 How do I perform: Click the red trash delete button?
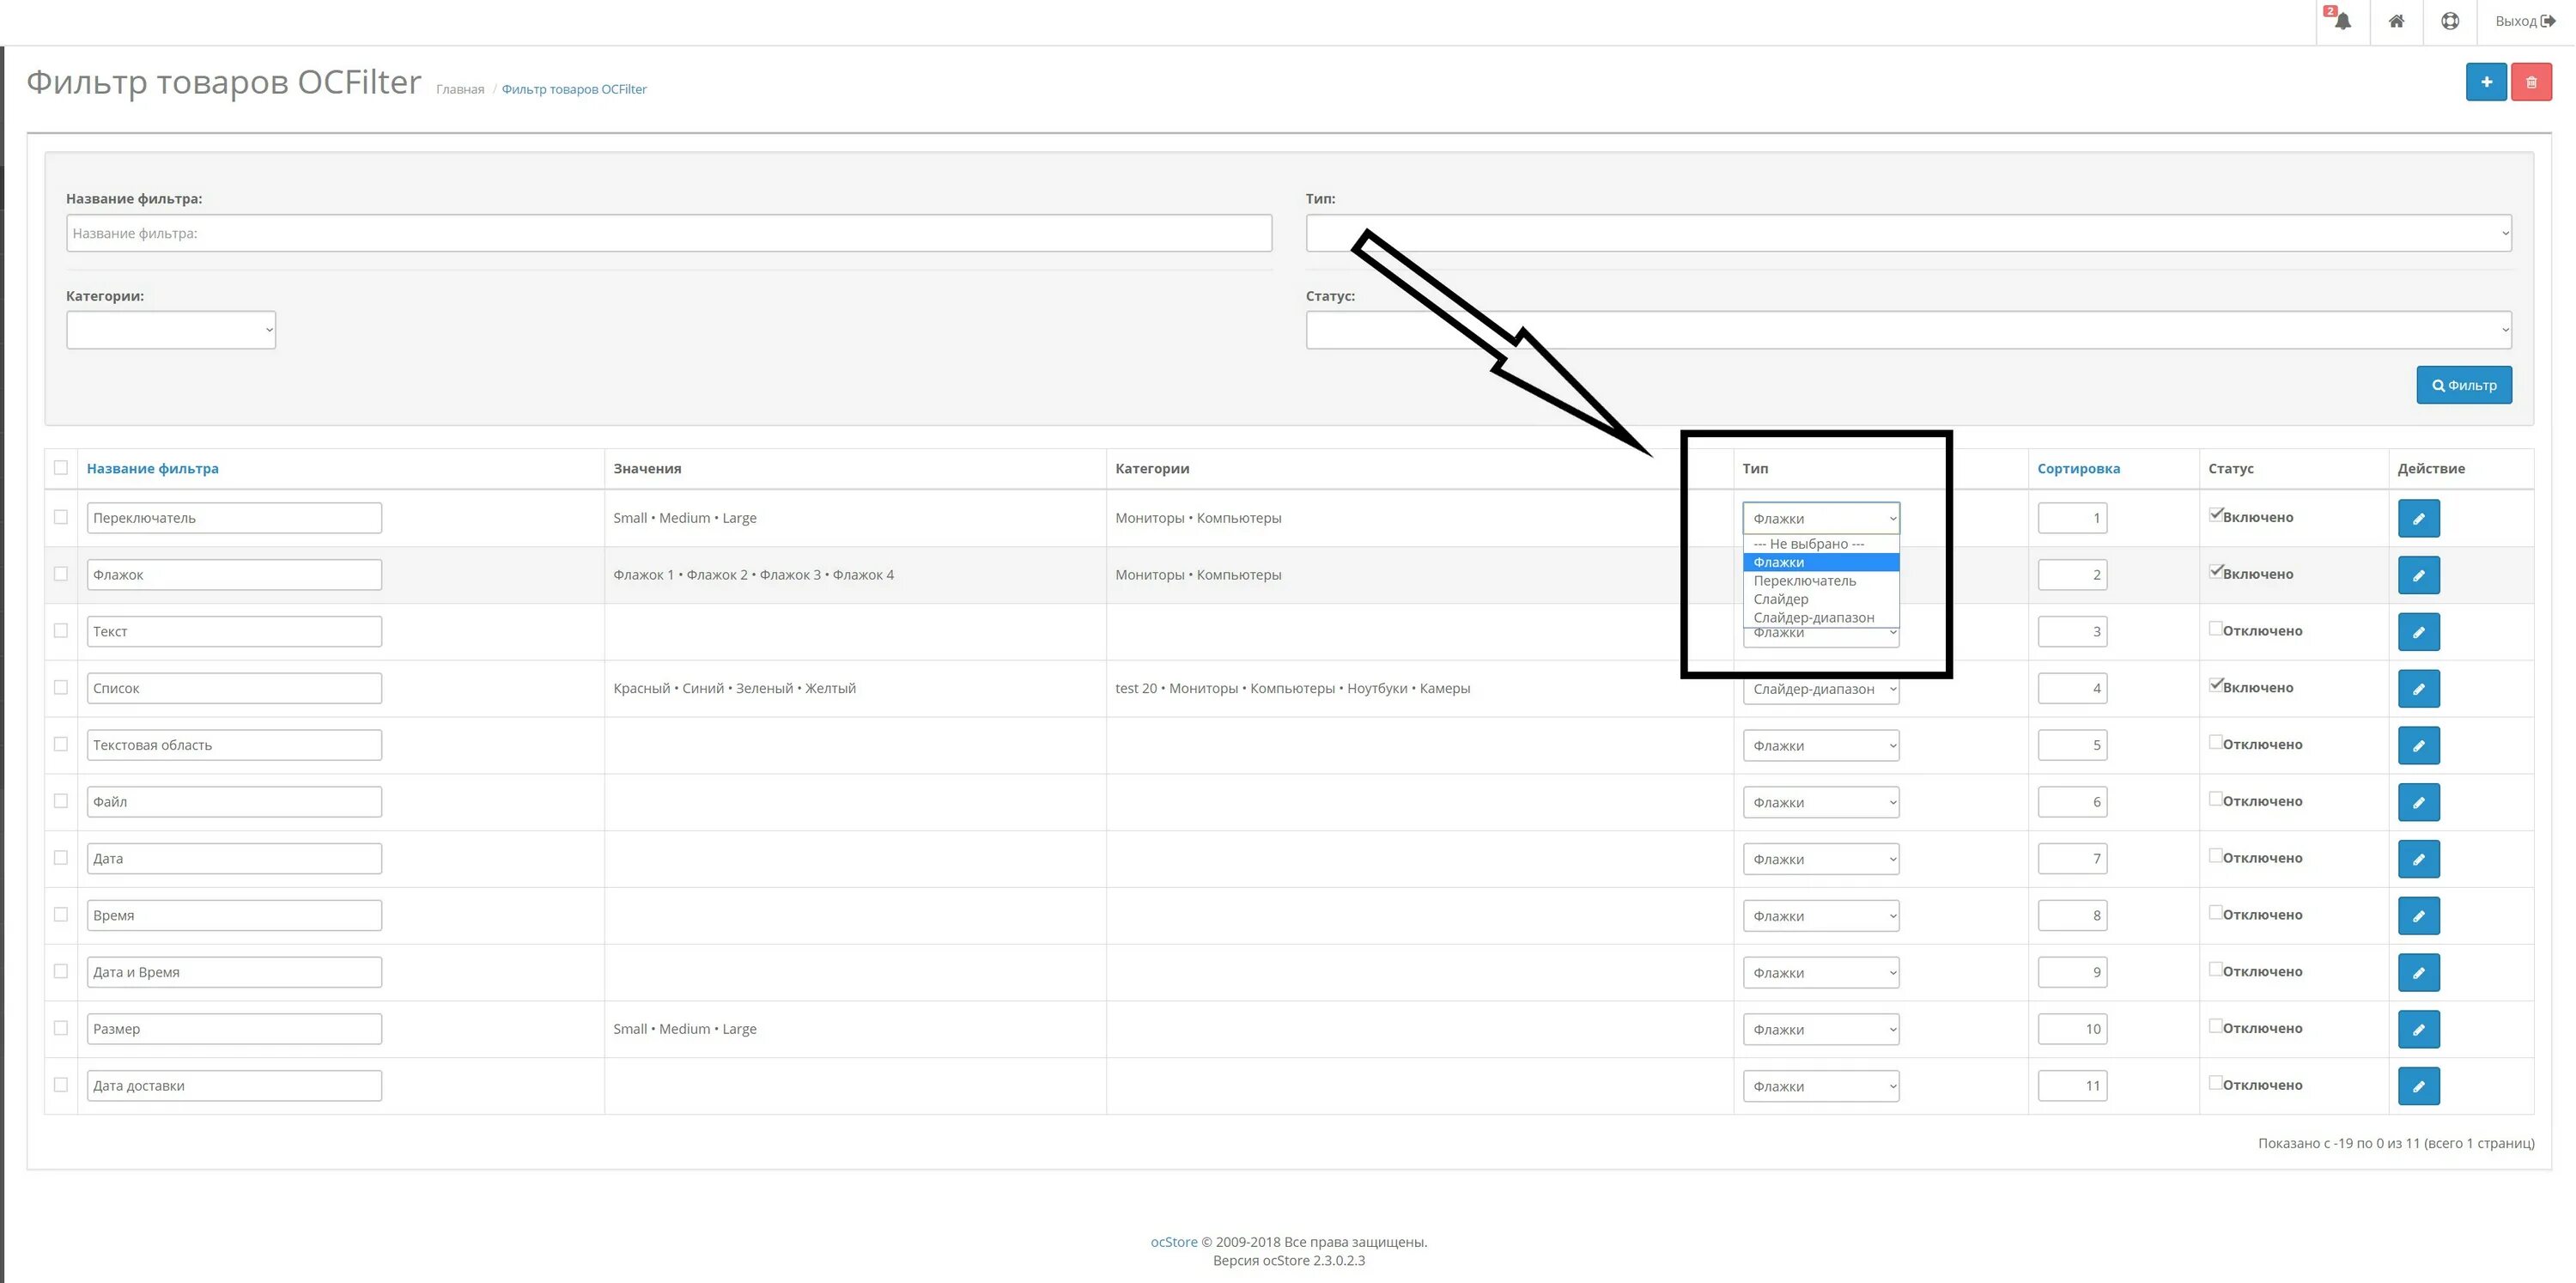2531,82
